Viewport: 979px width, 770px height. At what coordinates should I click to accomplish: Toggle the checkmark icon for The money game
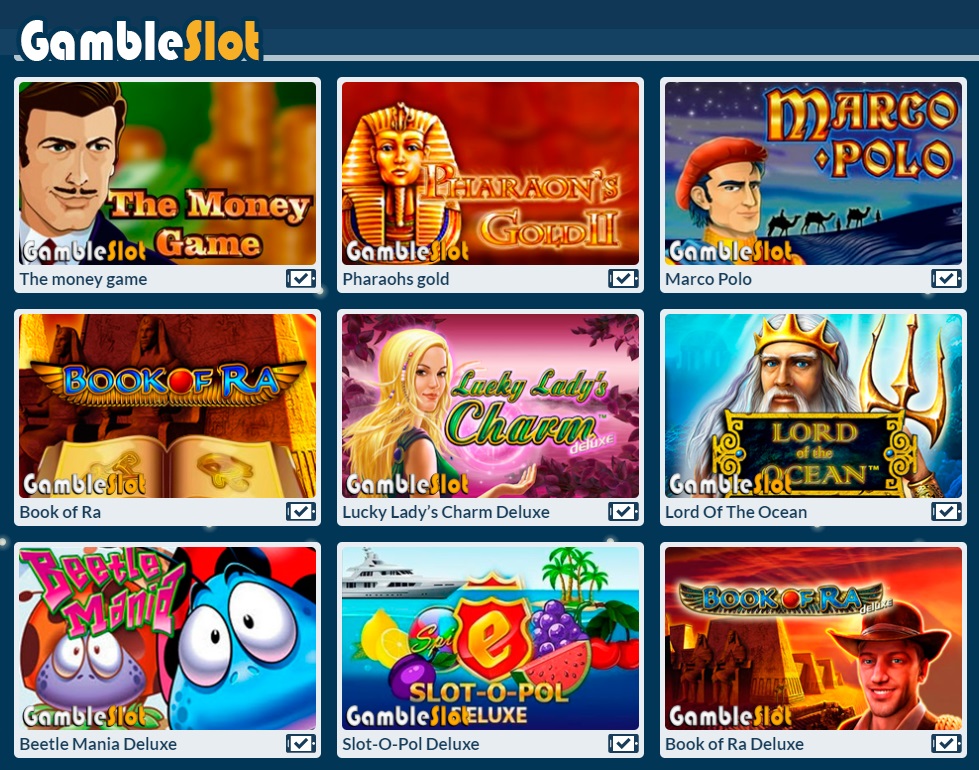click(x=301, y=279)
